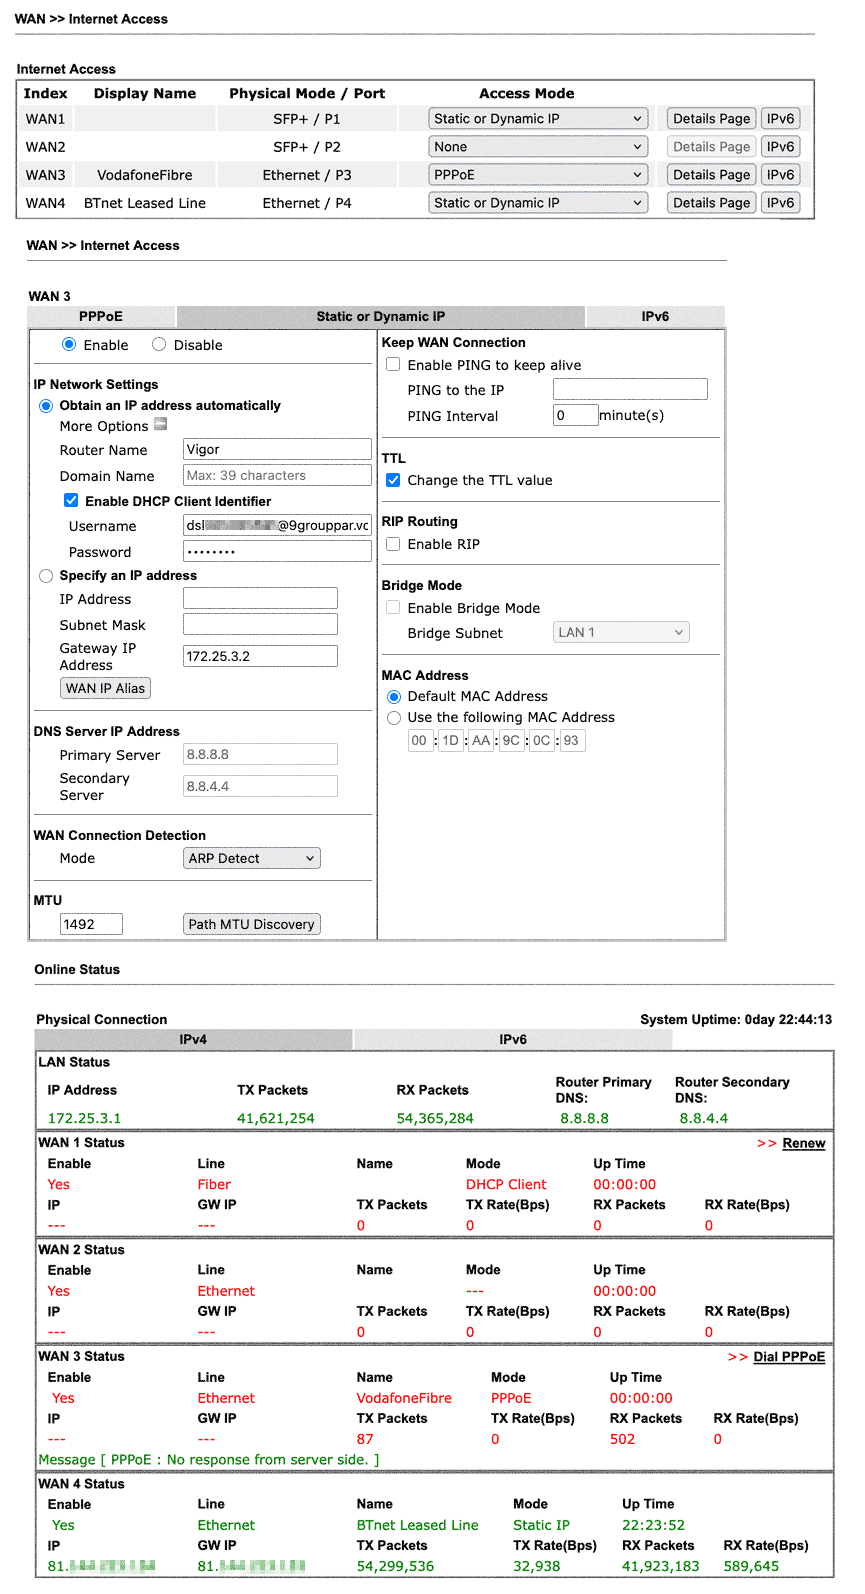
Task: Expand the Bridge Subnet LAN 1 dropdown
Action: pos(621,632)
